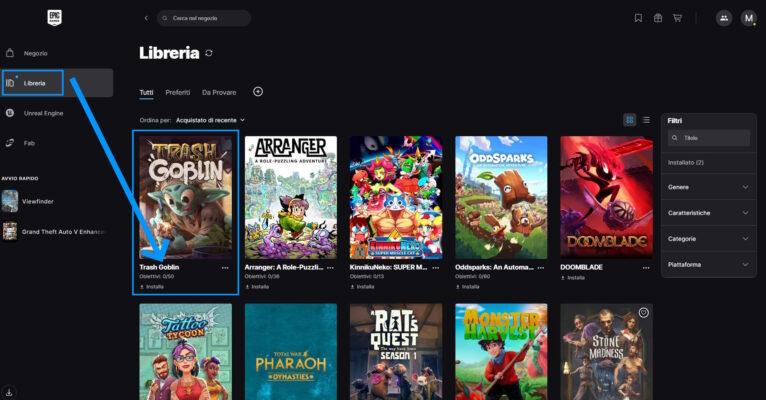Refresh the library with the sync icon

click(209, 53)
